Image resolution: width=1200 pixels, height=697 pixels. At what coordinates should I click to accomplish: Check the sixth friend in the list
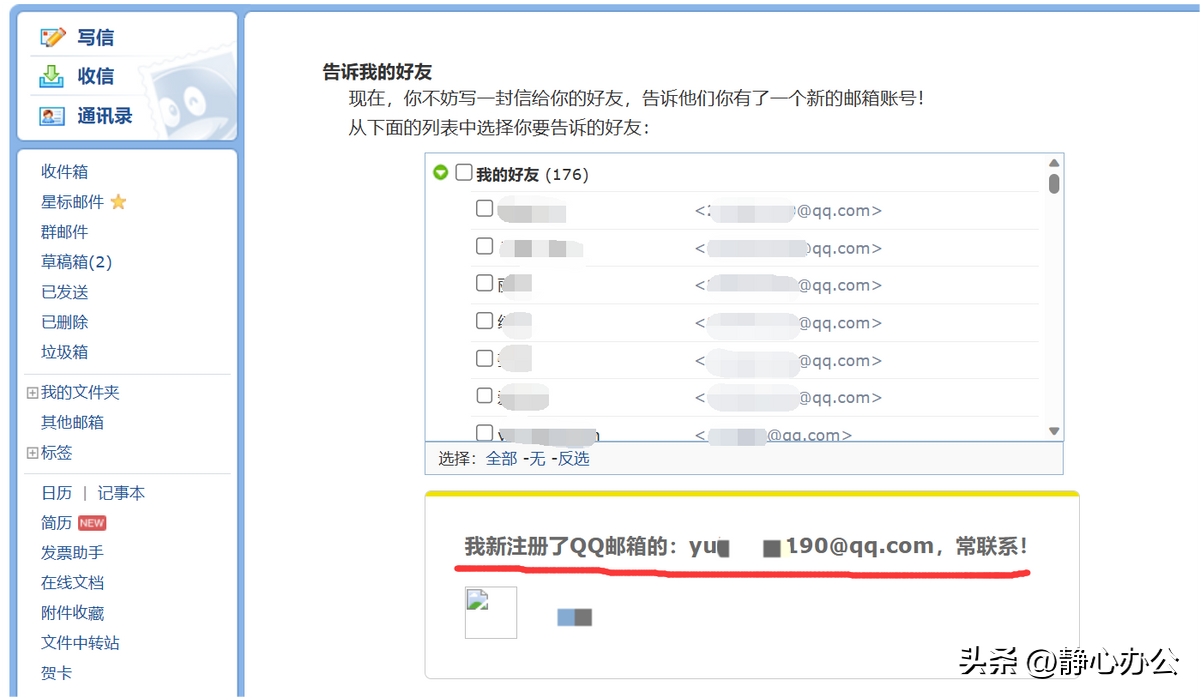click(484, 395)
